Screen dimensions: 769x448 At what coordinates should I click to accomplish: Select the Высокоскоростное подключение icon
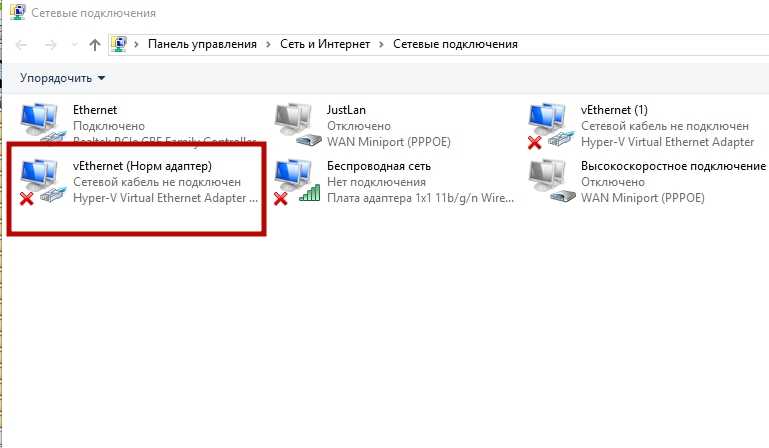(x=551, y=181)
